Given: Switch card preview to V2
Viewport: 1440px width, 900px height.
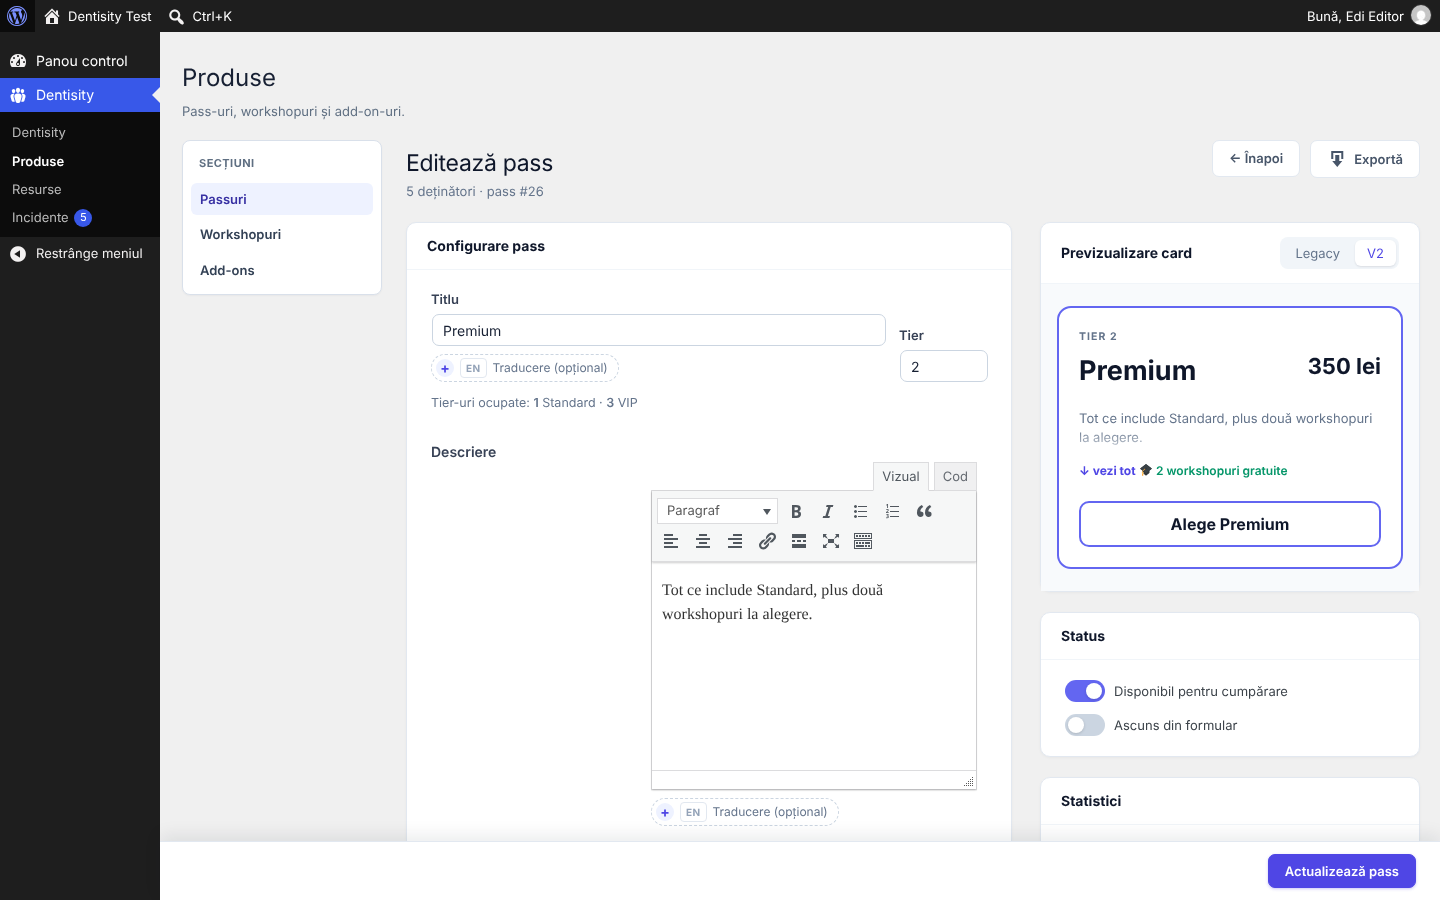Looking at the screenshot, I should click(1375, 253).
